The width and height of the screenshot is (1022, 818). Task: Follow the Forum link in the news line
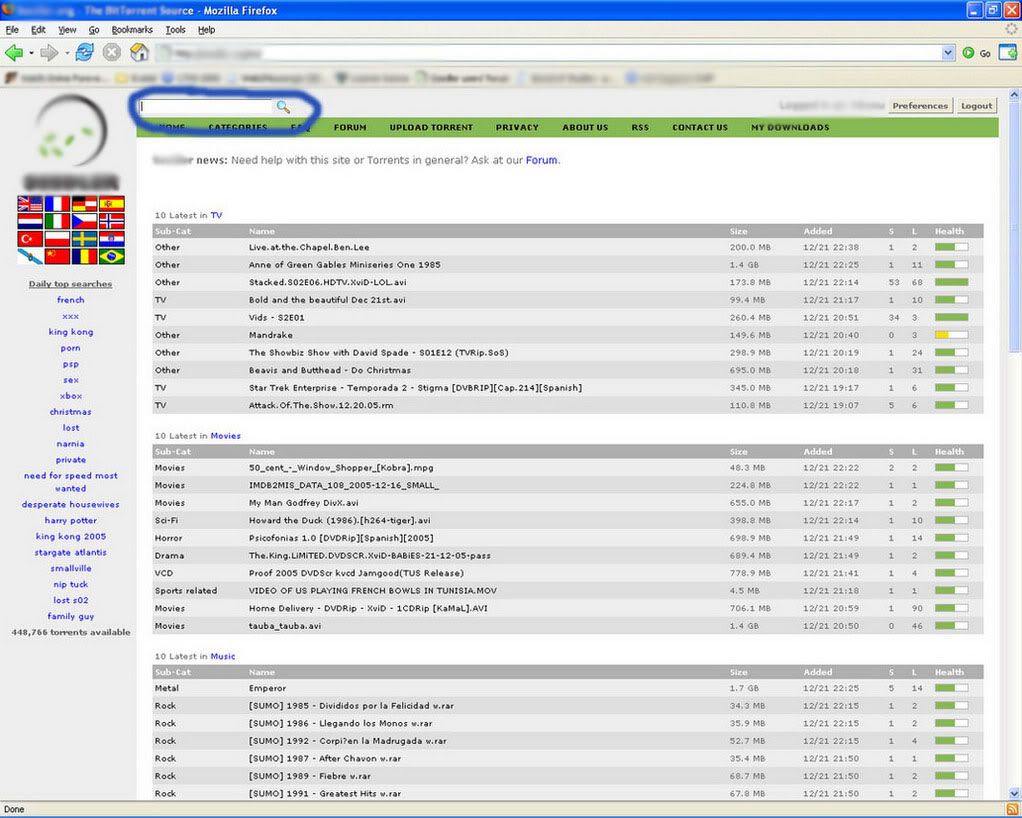tap(542, 160)
